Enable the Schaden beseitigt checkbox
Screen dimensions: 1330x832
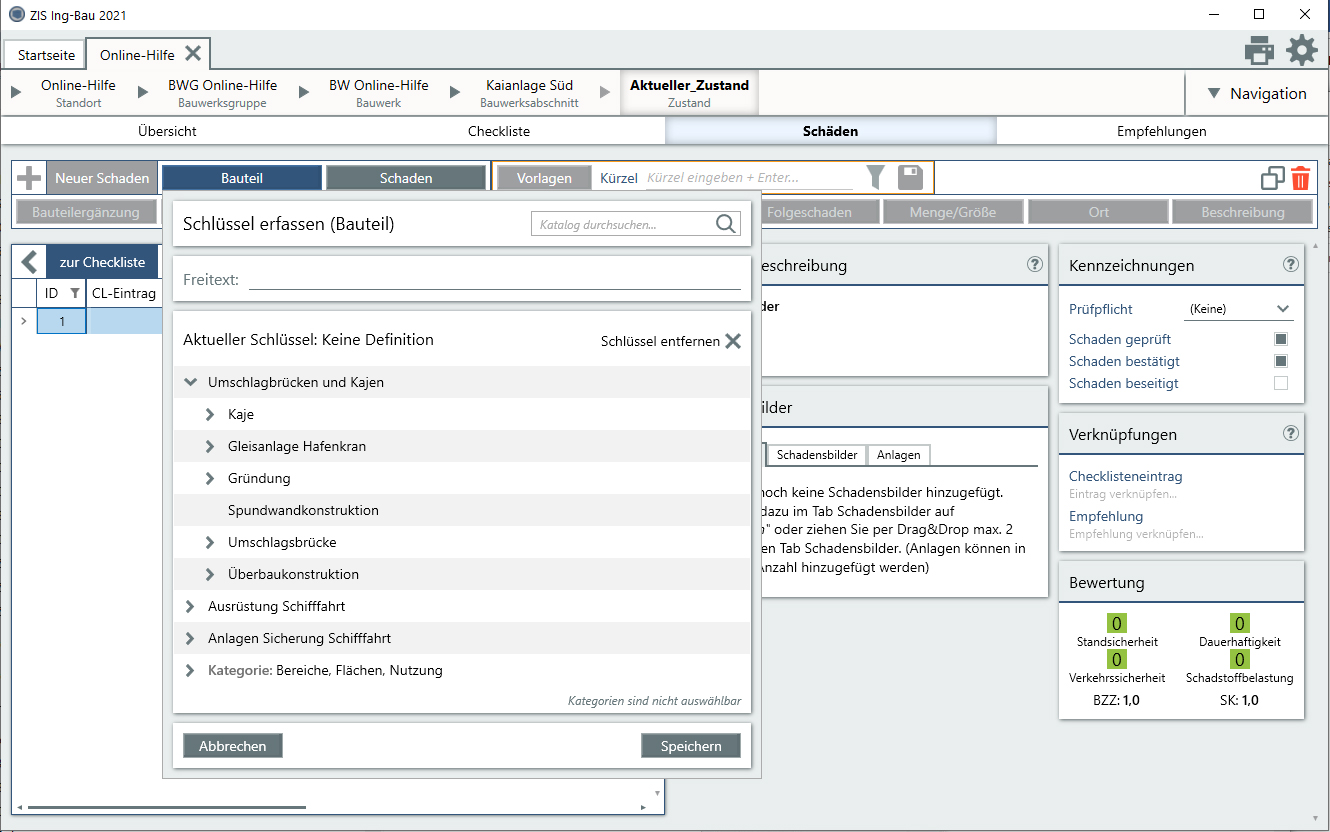(x=1280, y=383)
